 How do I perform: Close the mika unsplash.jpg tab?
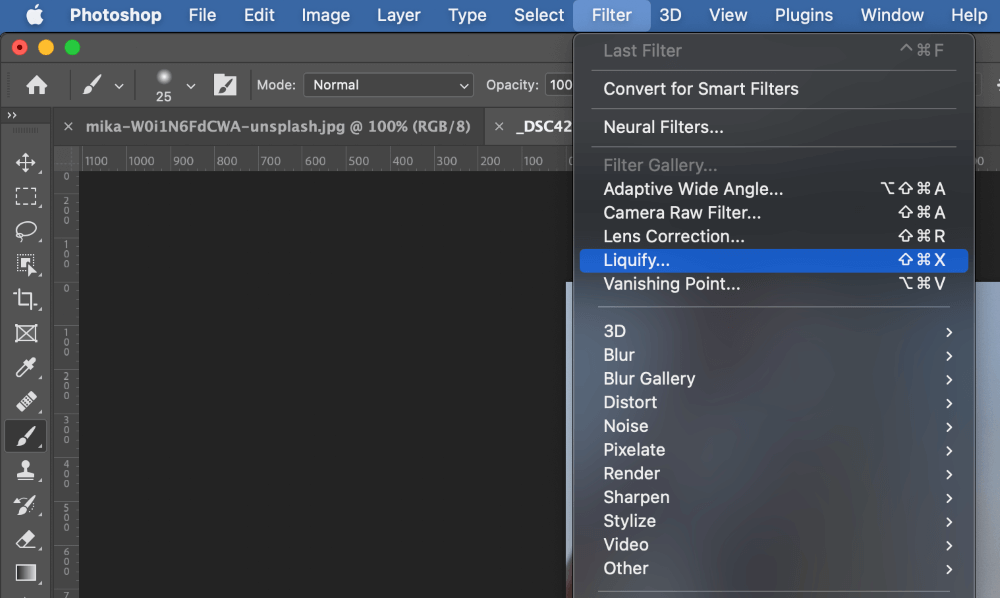point(68,127)
